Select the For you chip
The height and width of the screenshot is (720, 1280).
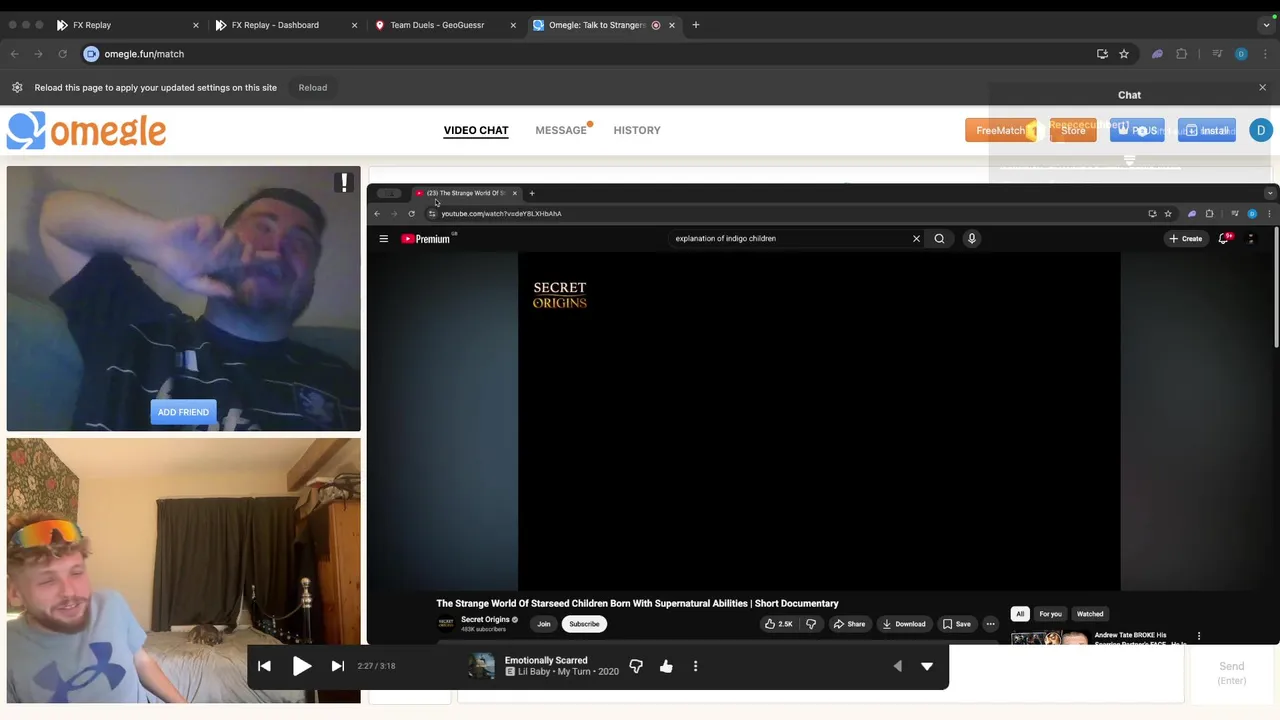1050,614
